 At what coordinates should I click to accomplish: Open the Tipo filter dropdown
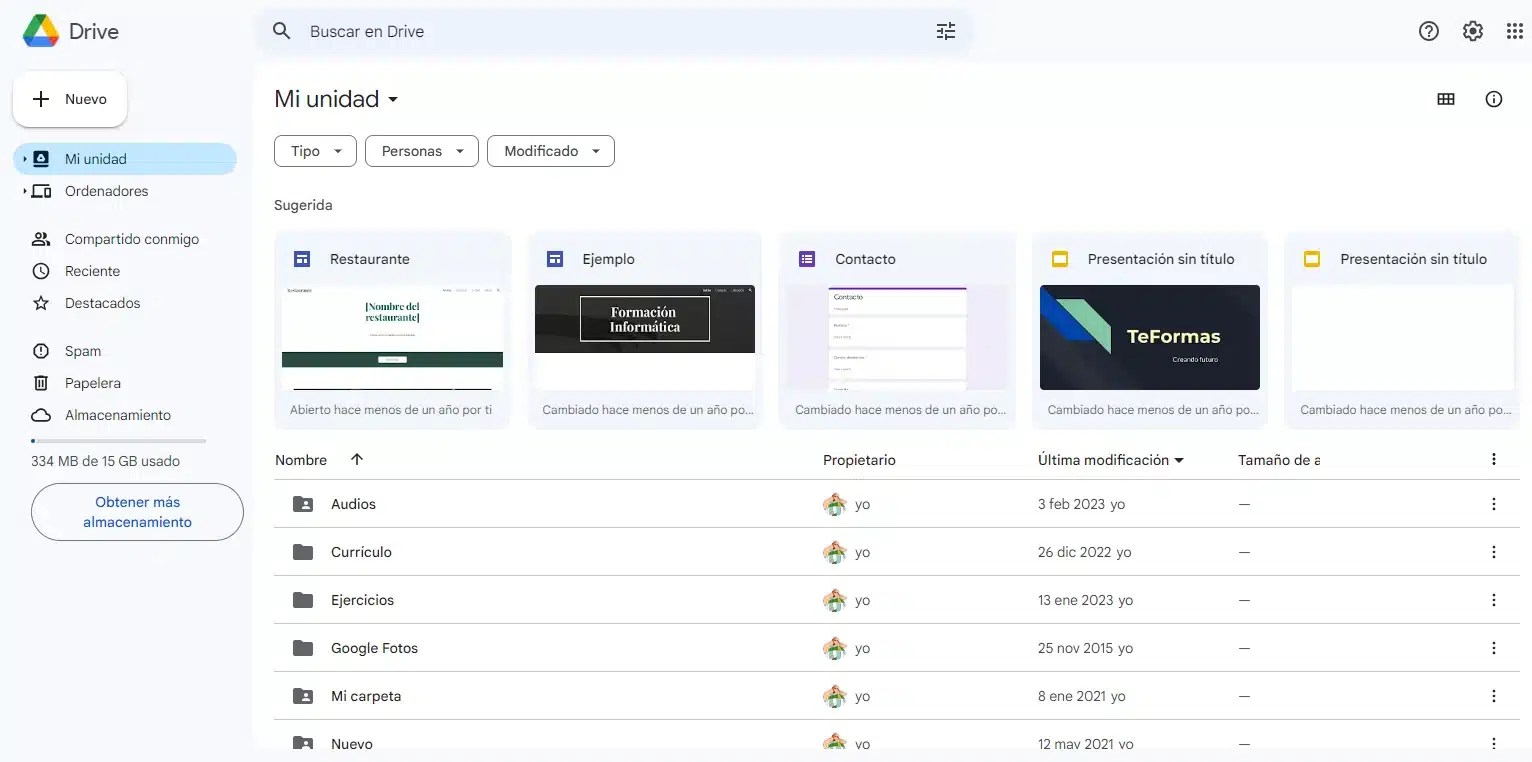pos(315,151)
